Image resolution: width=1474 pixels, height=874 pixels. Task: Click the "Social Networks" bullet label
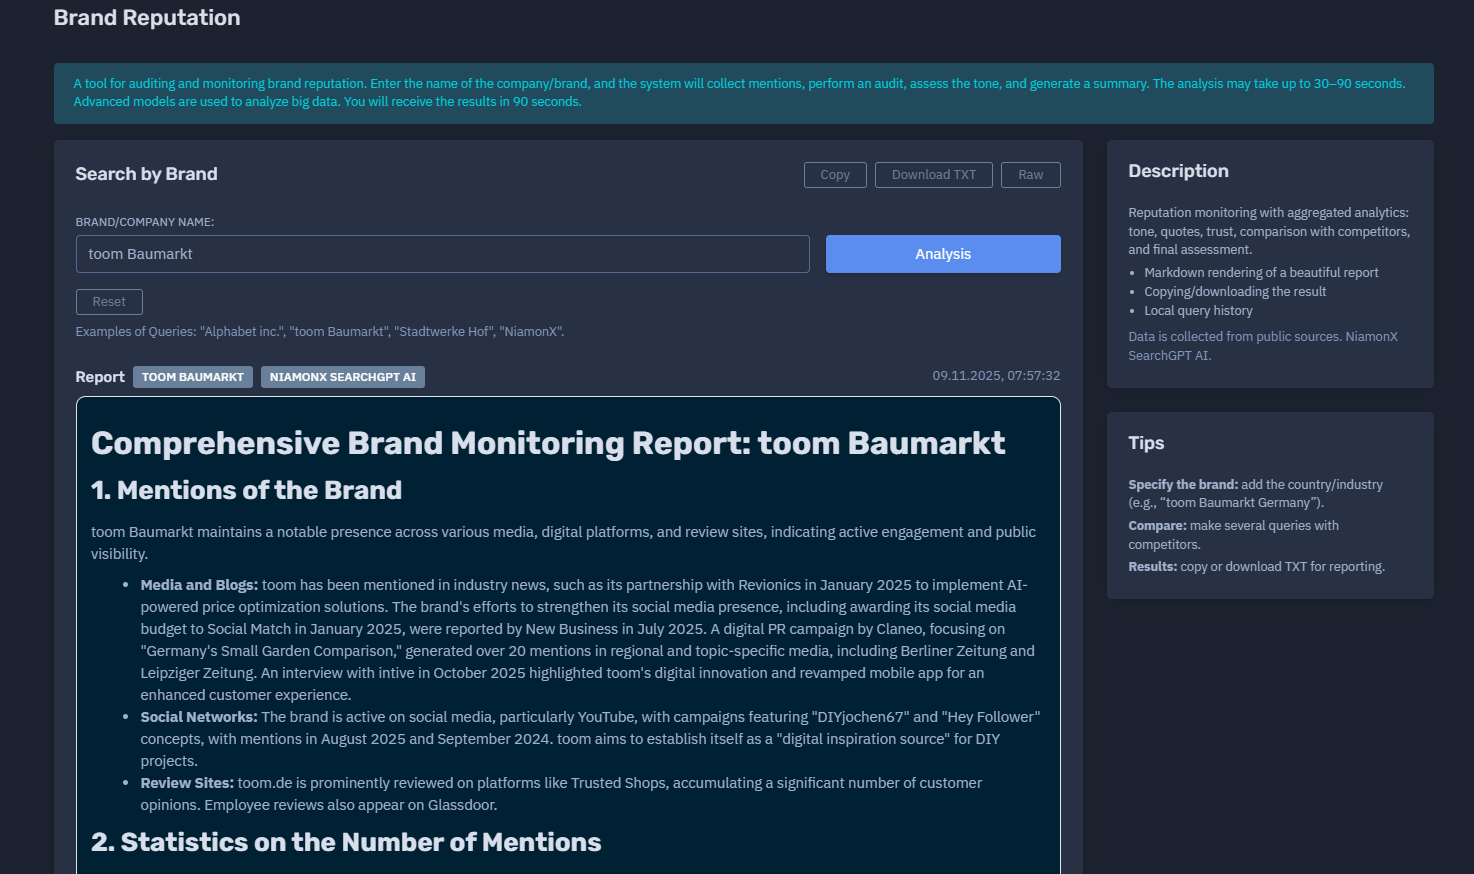pos(199,717)
